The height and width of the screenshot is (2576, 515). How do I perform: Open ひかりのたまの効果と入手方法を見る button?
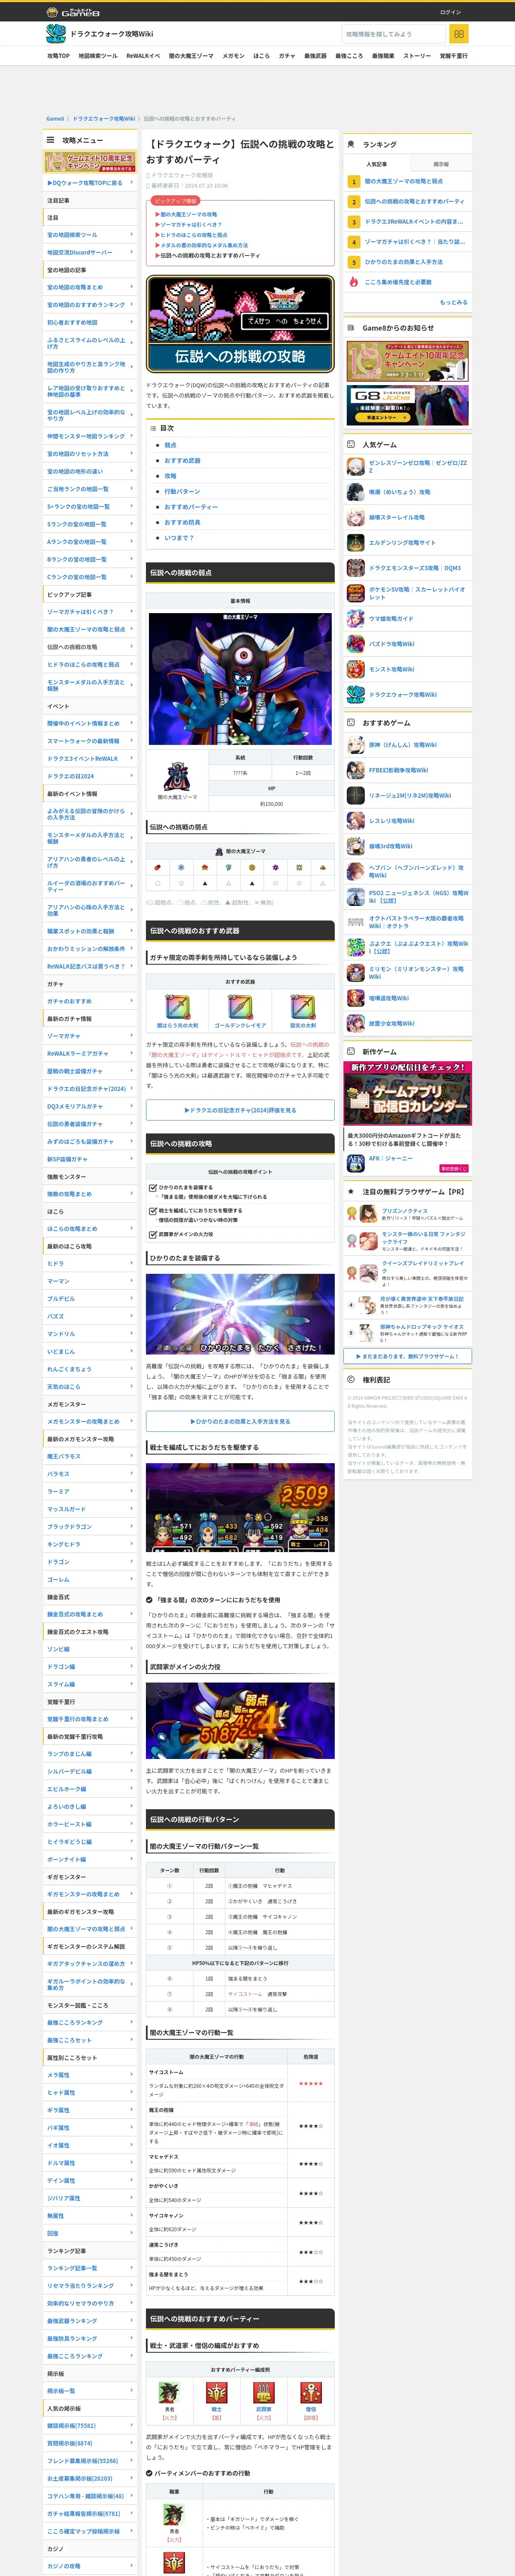(240, 1421)
